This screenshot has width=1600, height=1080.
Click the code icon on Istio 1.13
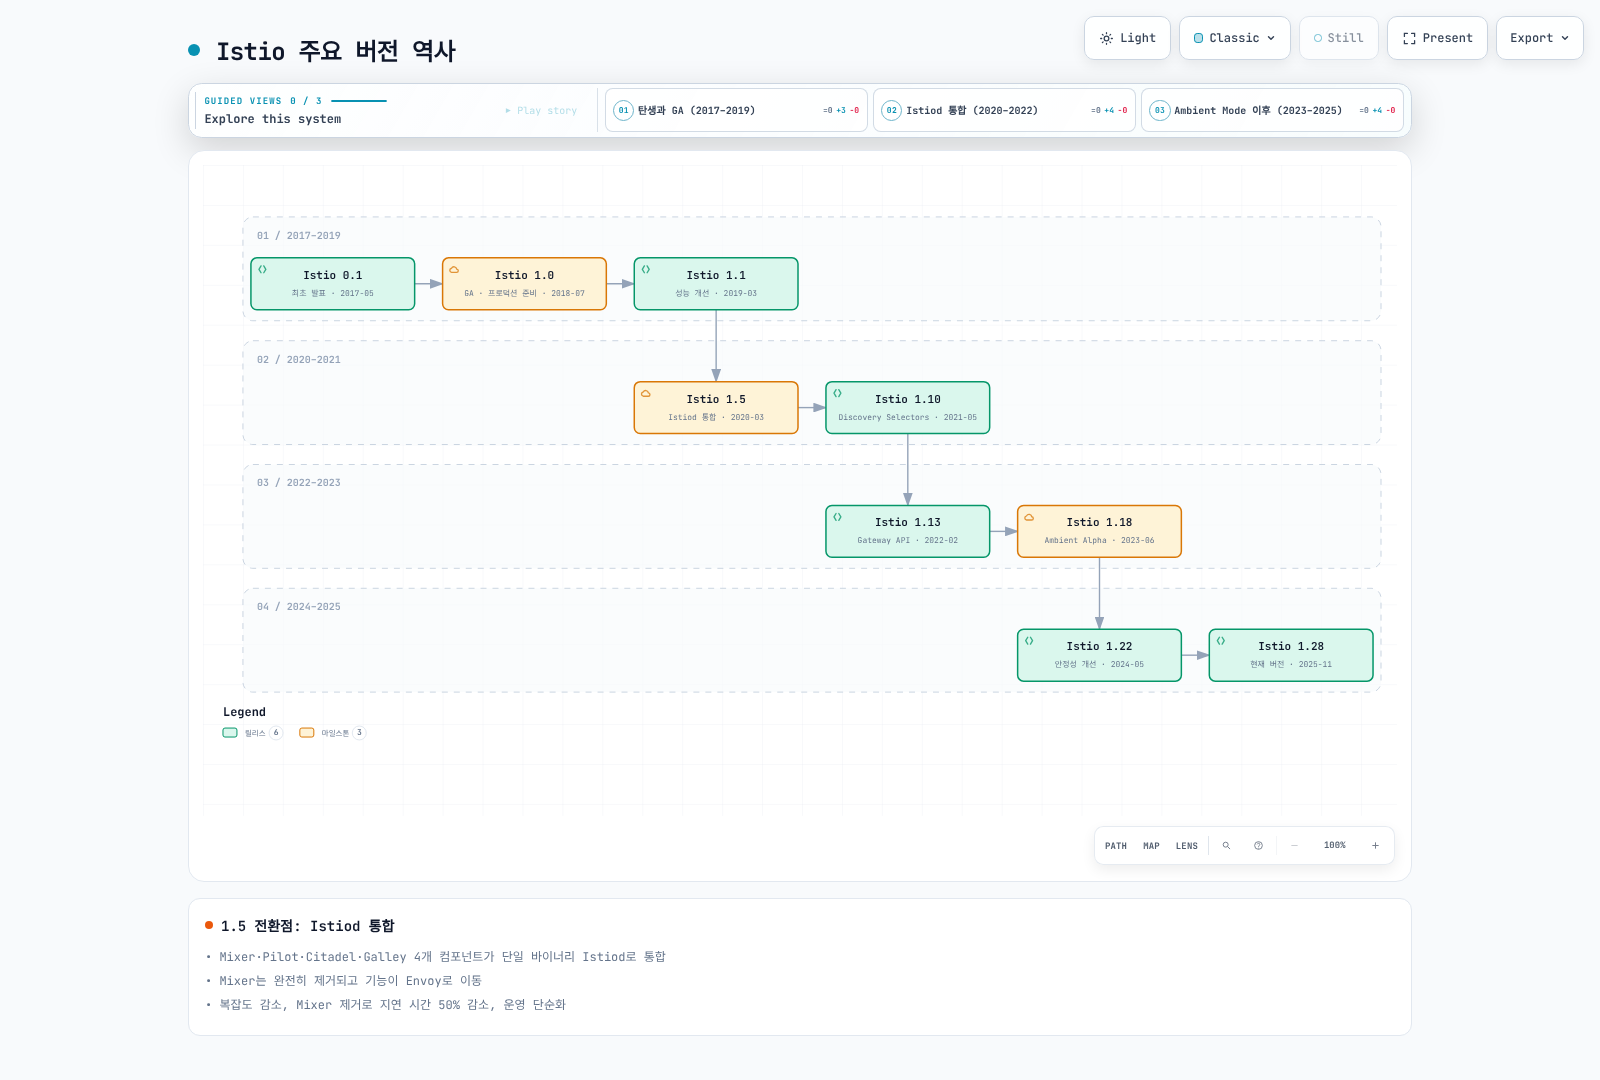(838, 517)
